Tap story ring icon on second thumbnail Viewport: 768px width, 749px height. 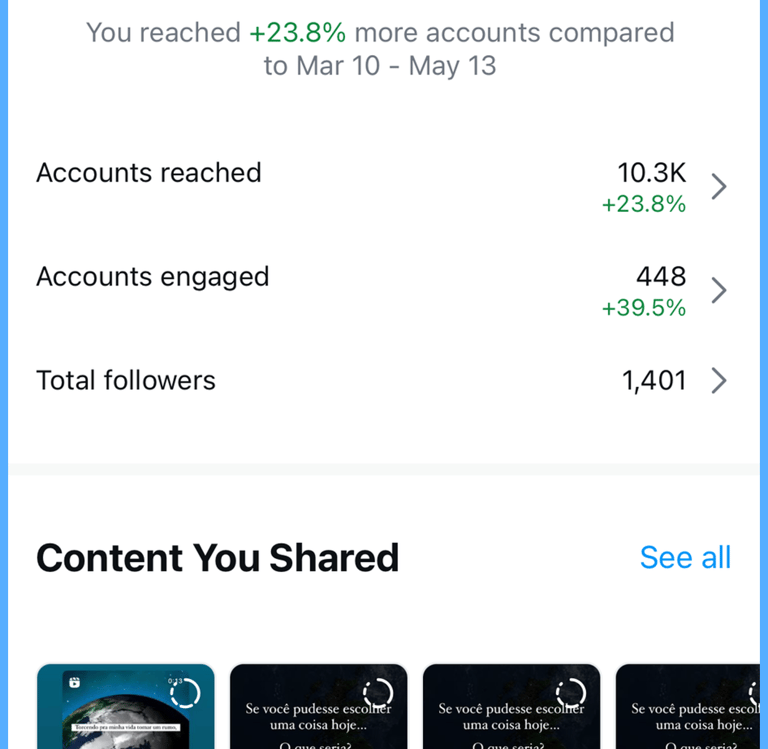(378, 692)
